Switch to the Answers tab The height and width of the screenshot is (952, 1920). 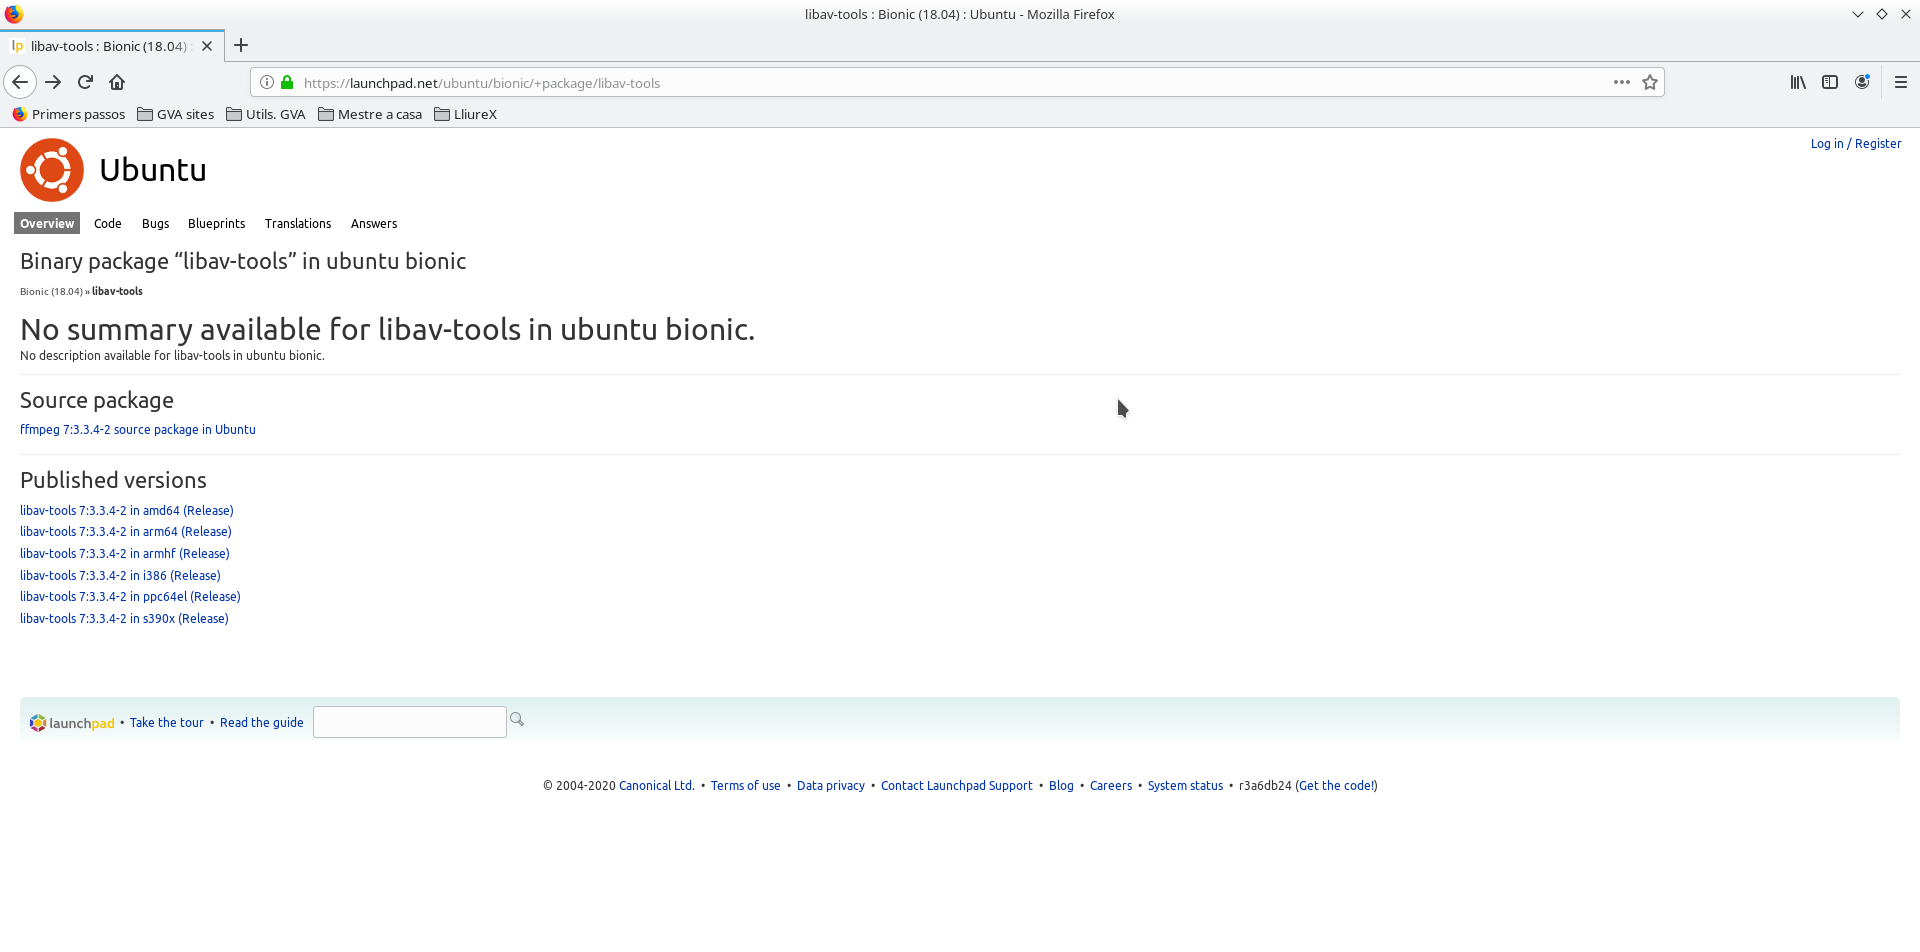(374, 223)
